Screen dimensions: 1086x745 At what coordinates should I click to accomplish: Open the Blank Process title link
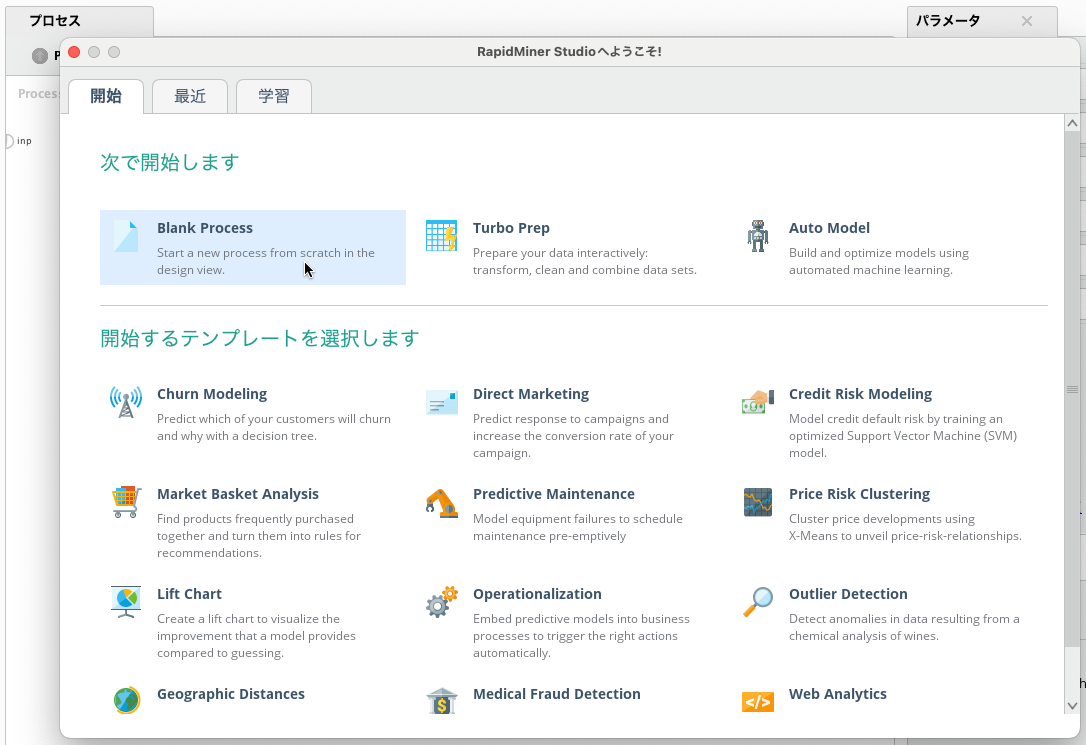(205, 228)
